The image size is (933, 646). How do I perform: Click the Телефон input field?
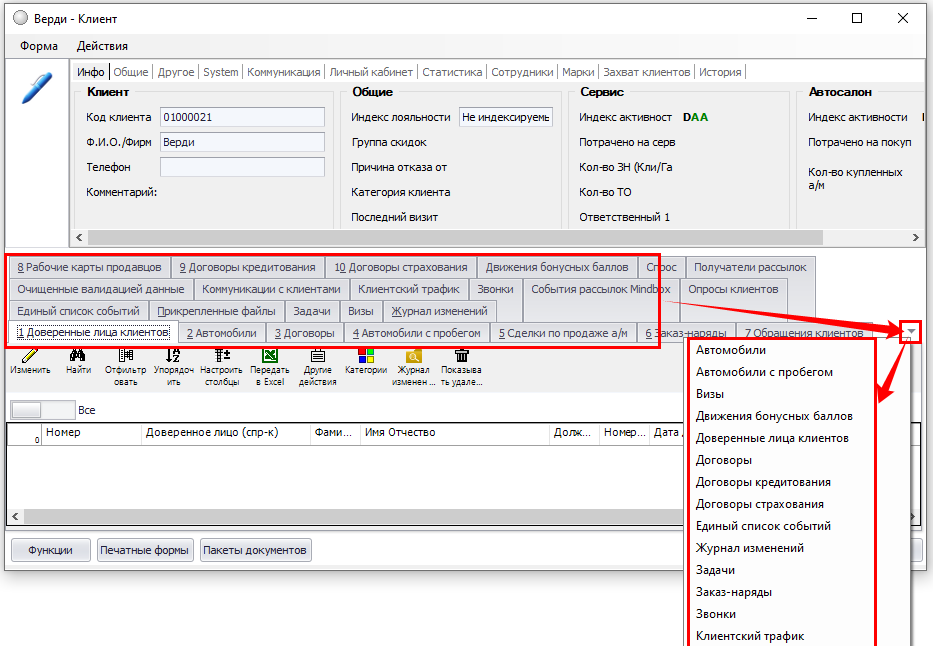(x=242, y=167)
